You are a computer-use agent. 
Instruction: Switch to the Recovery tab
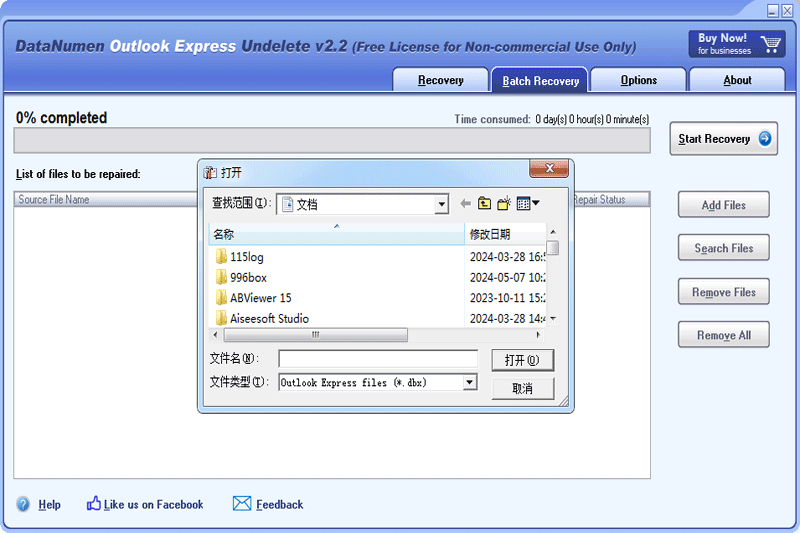[x=440, y=80]
